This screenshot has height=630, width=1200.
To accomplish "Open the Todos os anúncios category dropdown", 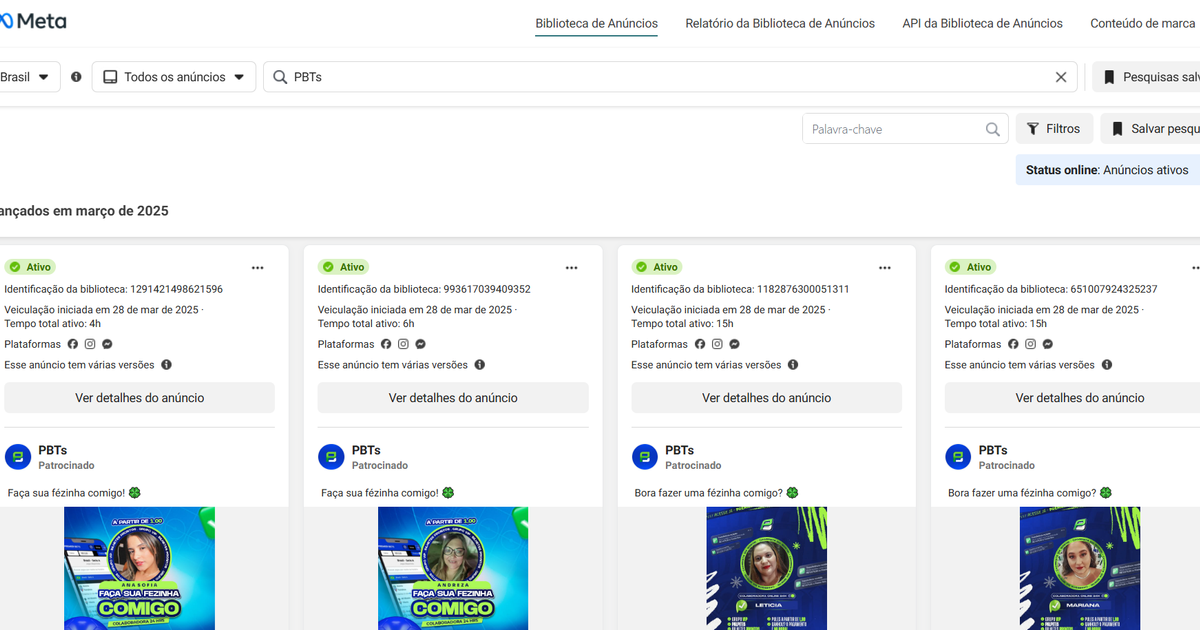I will coord(174,77).
